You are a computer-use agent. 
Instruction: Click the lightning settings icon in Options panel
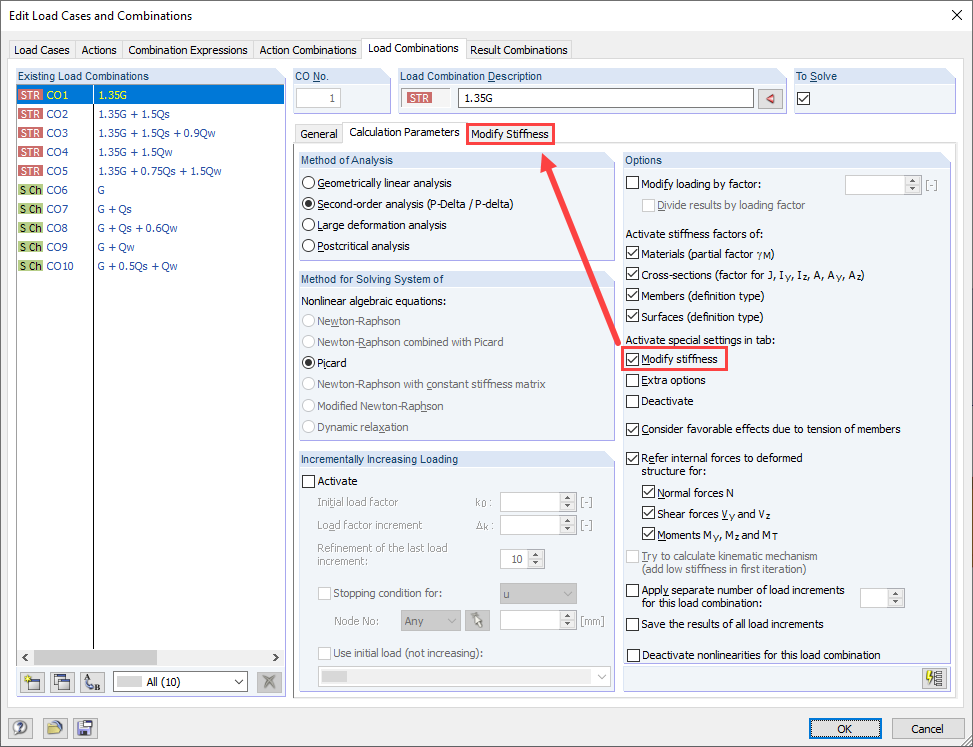pyautogui.click(x=934, y=678)
